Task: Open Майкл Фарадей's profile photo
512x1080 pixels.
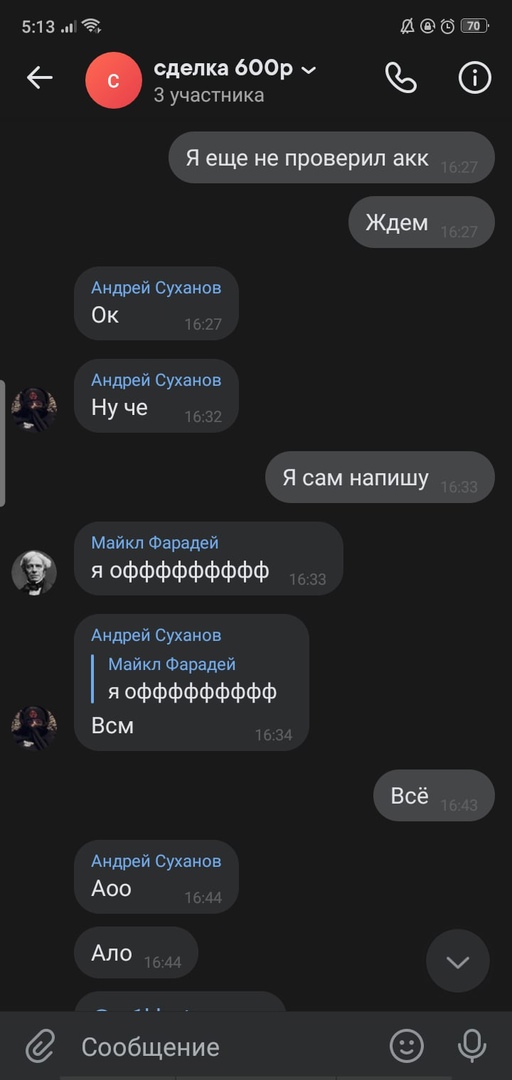Action: pyautogui.click(x=34, y=572)
